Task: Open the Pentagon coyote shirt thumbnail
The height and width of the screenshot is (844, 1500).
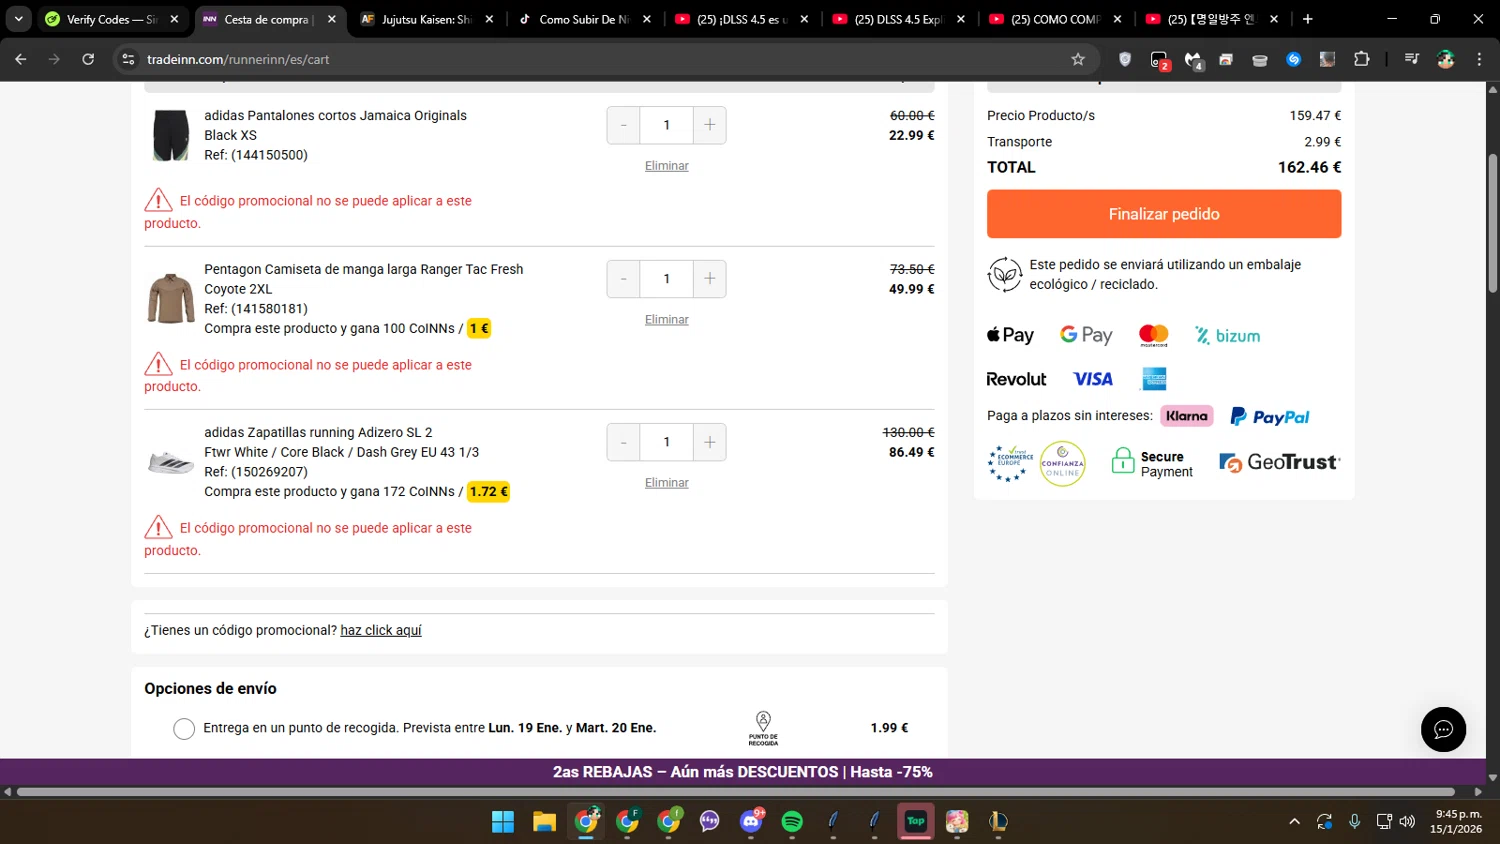Action: (x=171, y=298)
